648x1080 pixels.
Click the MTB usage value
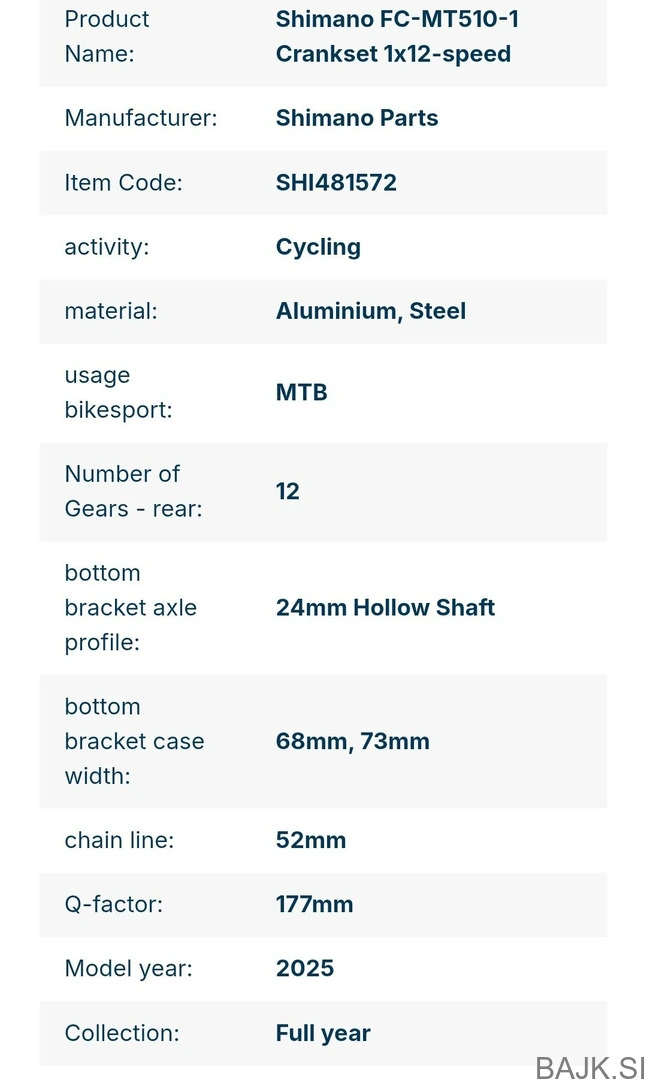click(301, 392)
